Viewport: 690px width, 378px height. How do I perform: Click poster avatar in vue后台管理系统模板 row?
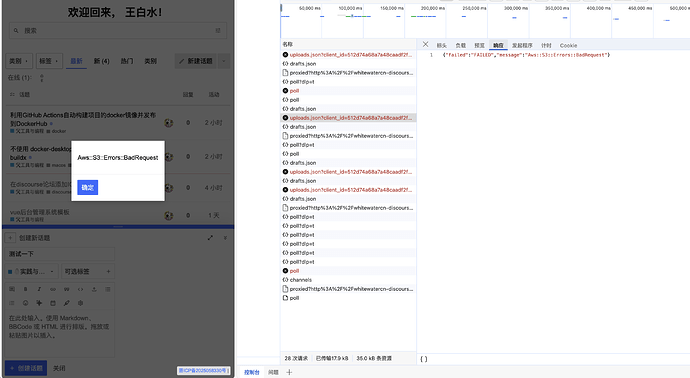(169, 216)
